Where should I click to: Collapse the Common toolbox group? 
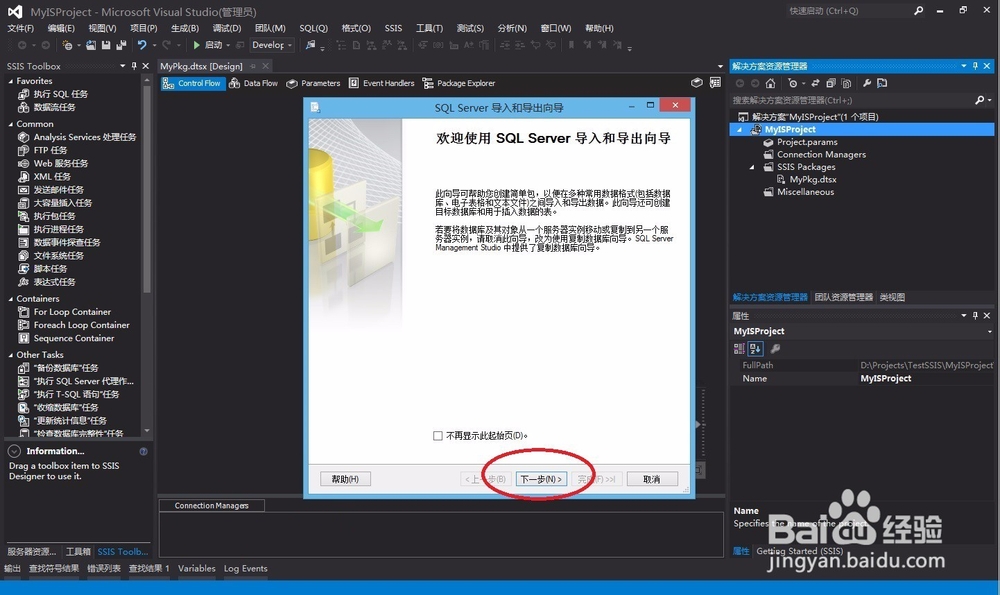click(11, 124)
